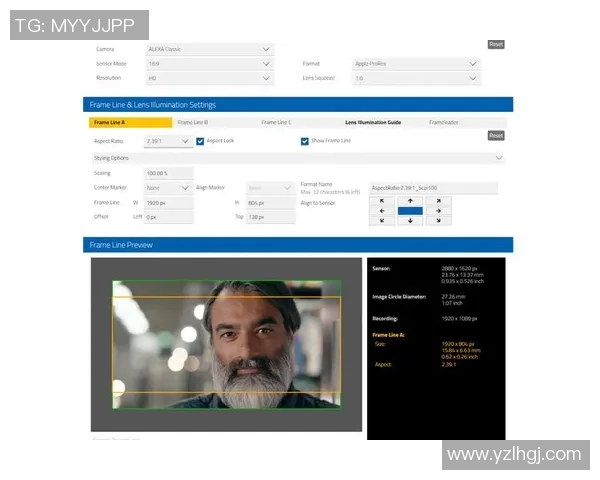Click the Reset button under the frame line tabs
Image resolution: width=600 pixels, height=480 pixels.
pos(495,136)
